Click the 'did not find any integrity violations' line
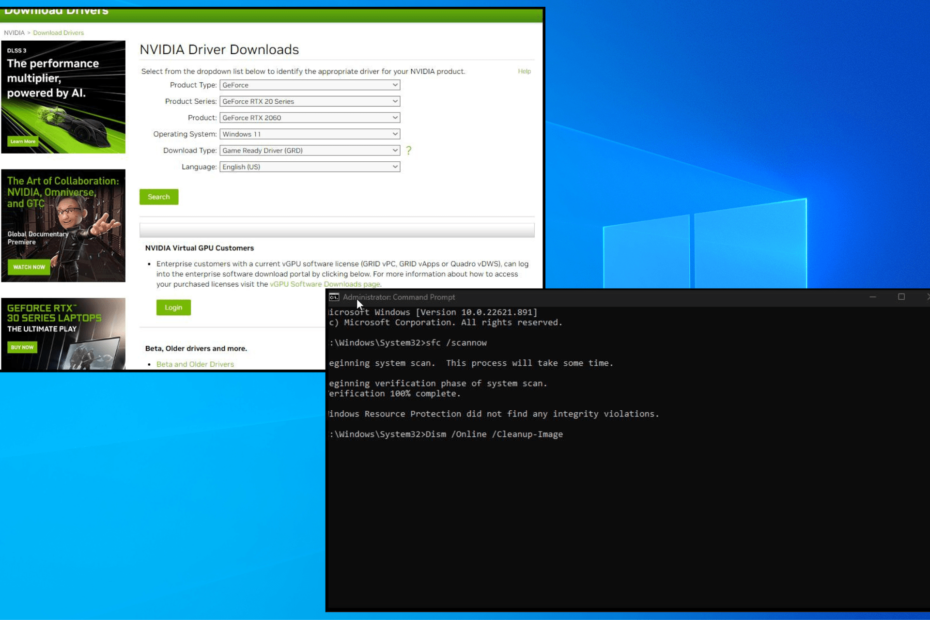Image resolution: width=930 pixels, height=620 pixels. (x=493, y=414)
